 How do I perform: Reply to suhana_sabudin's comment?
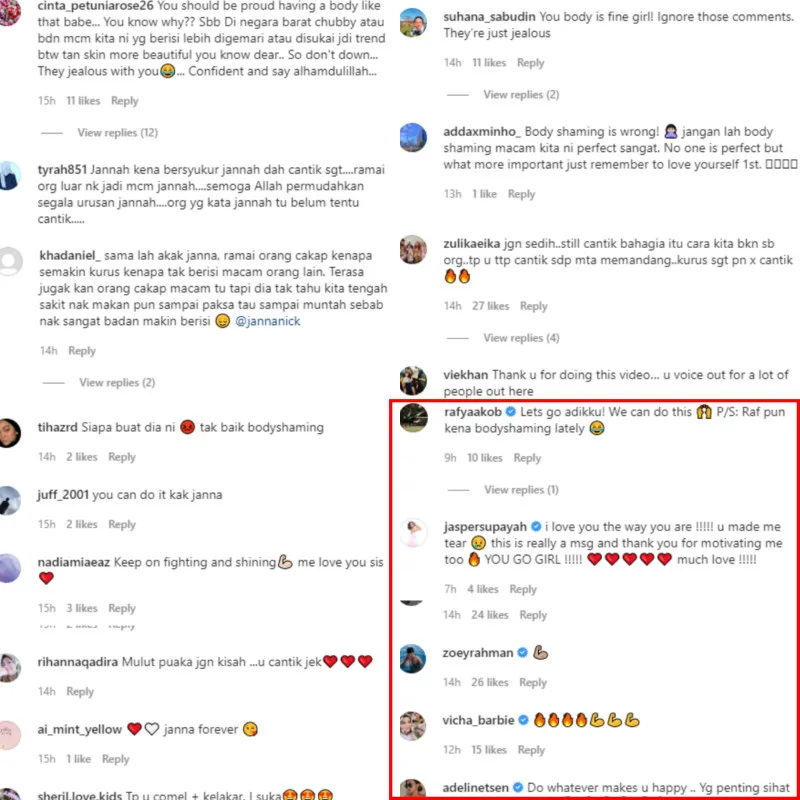530,63
